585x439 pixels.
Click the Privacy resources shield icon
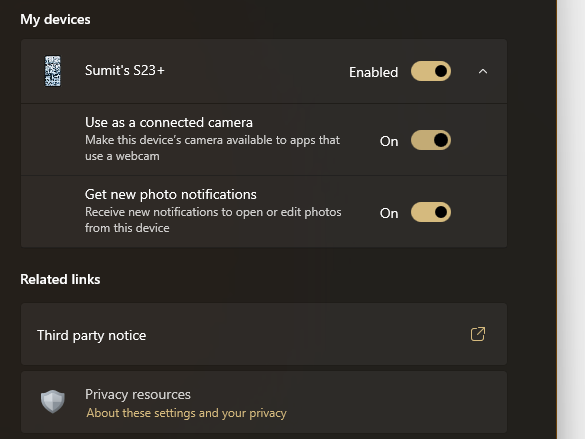click(x=53, y=402)
